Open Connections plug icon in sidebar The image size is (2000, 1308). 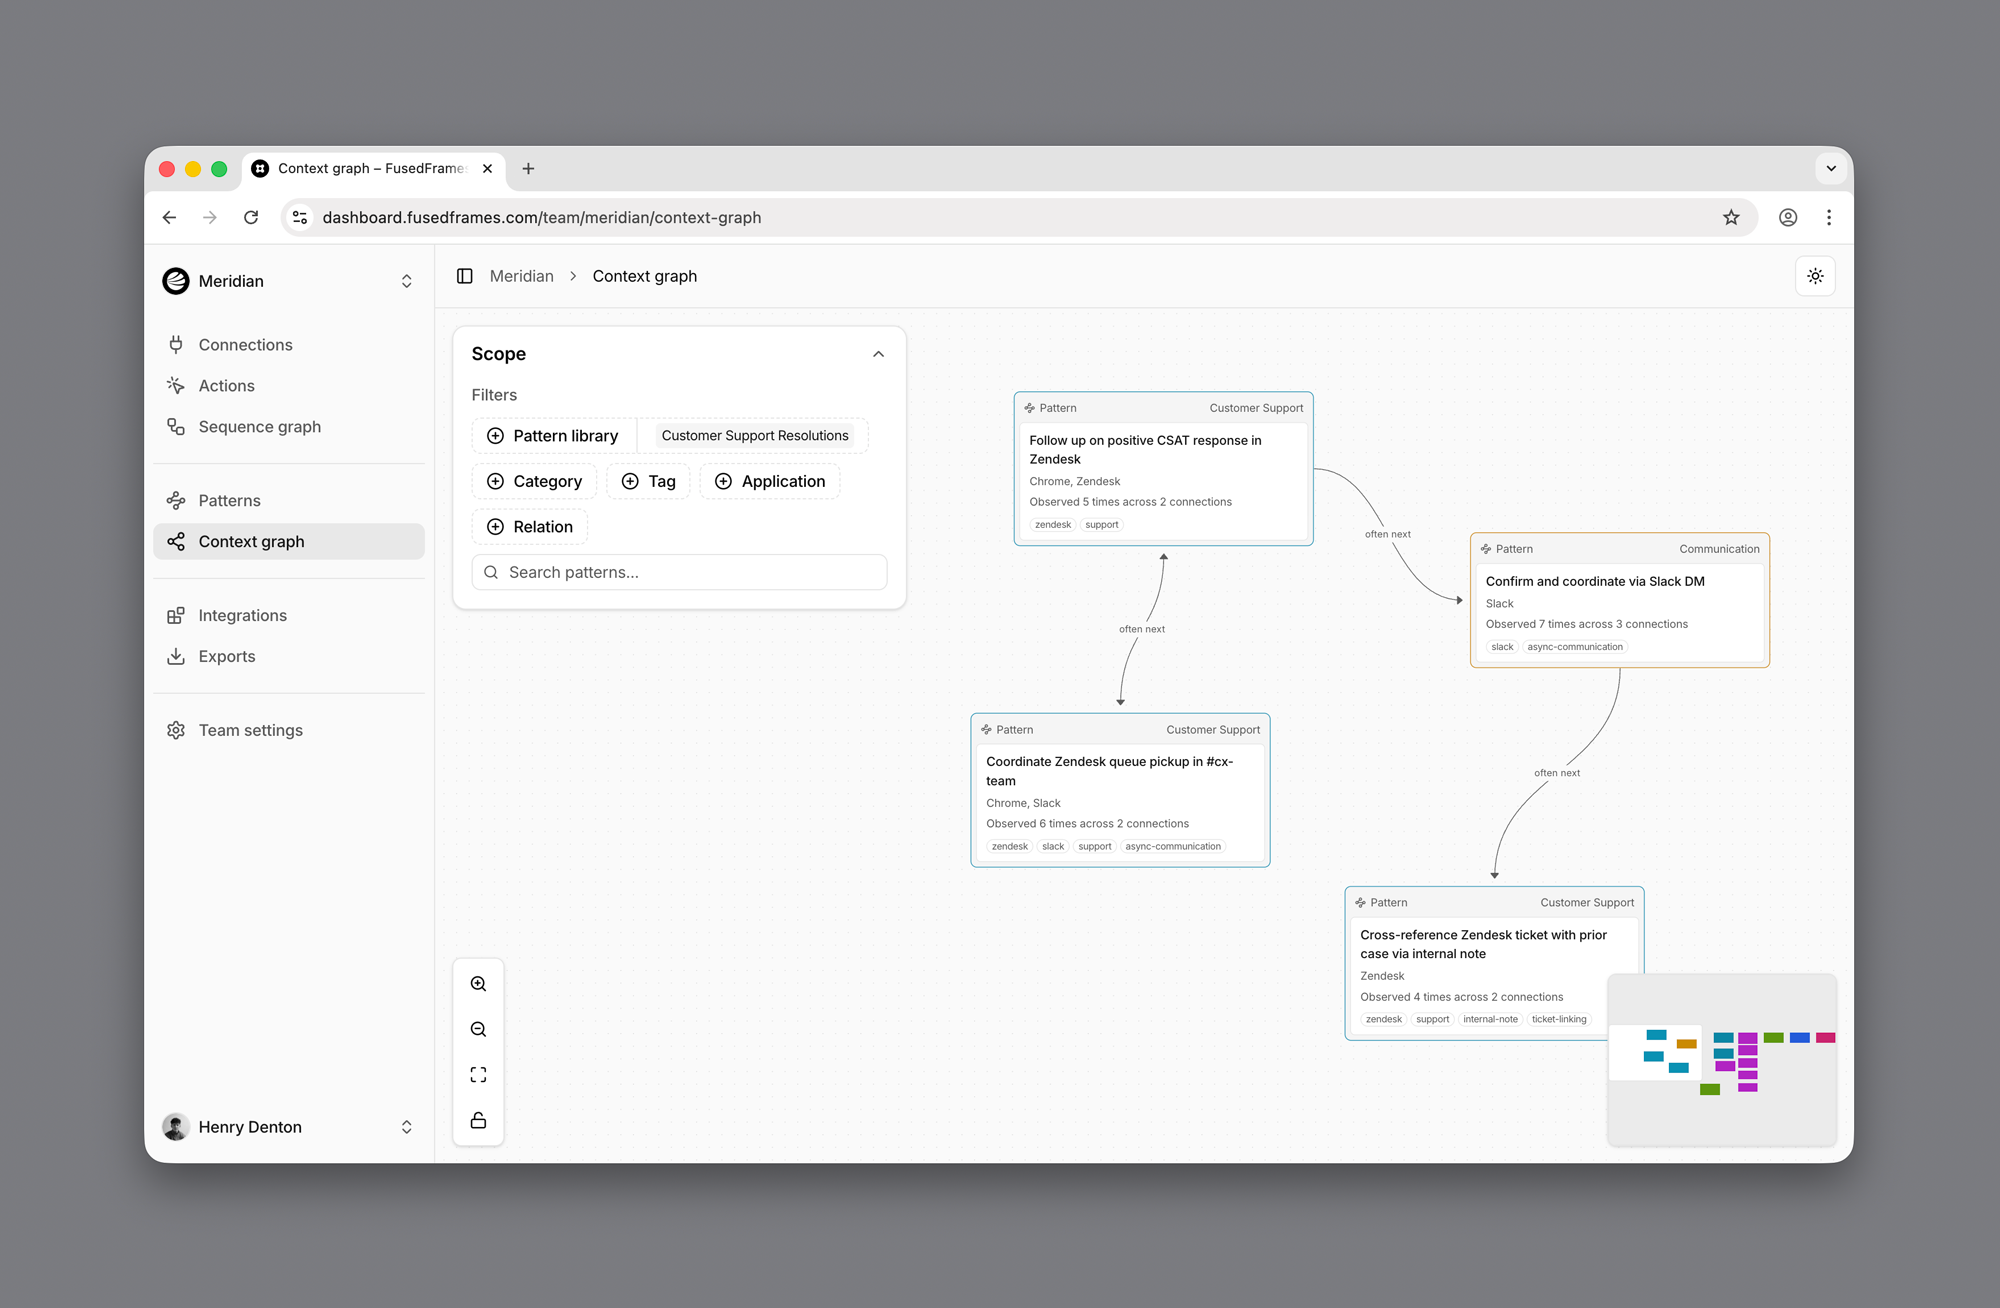(176, 345)
